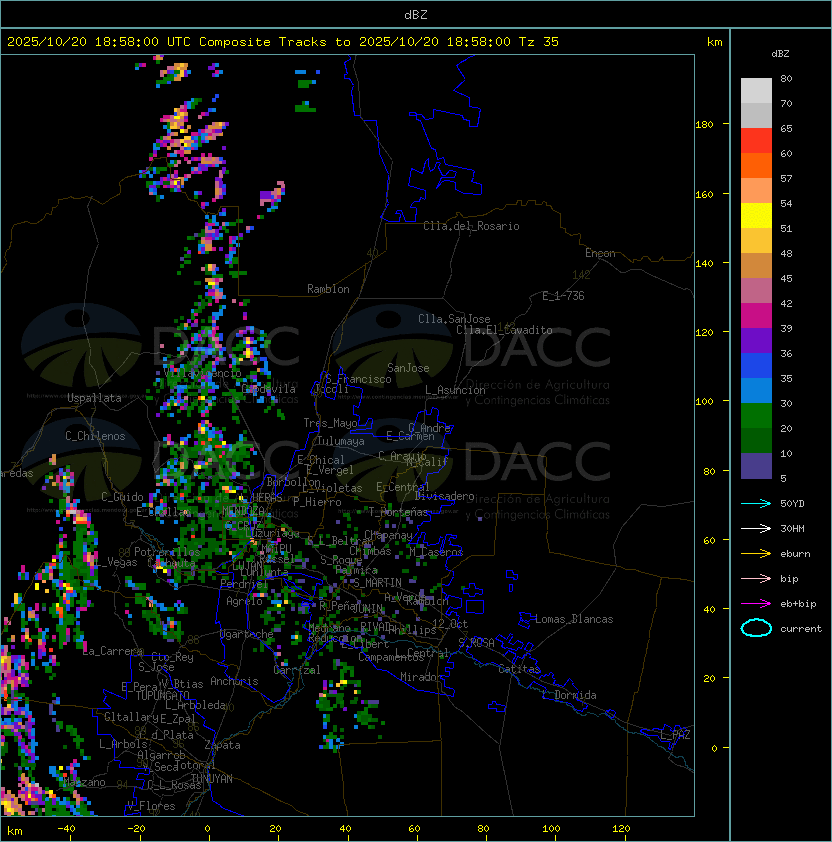Click the dBZ title at the top
832x842 pixels.
click(x=416, y=15)
